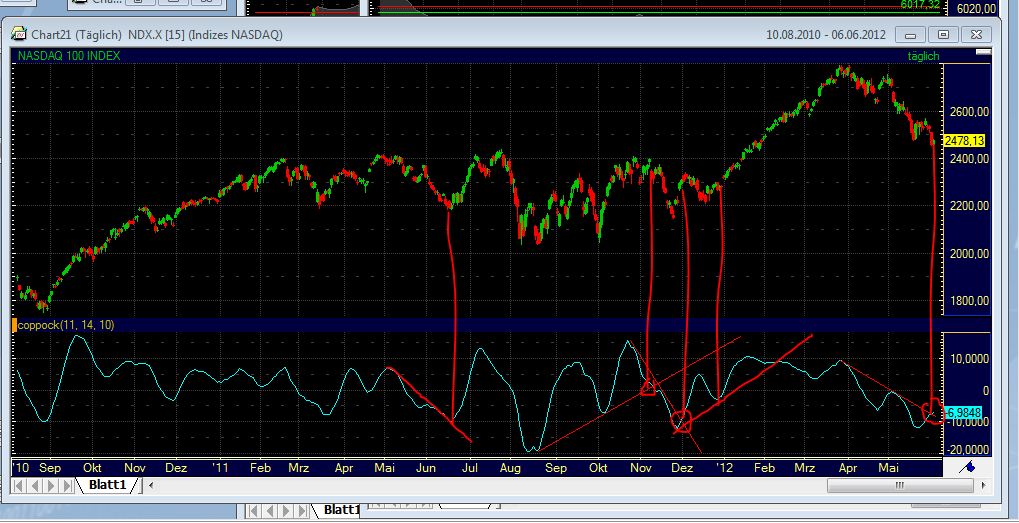The width and height of the screenshot is (1019, 523).
Task: Click the horizontal scrollbar thumb in Chart21
Action: (900, 485)
